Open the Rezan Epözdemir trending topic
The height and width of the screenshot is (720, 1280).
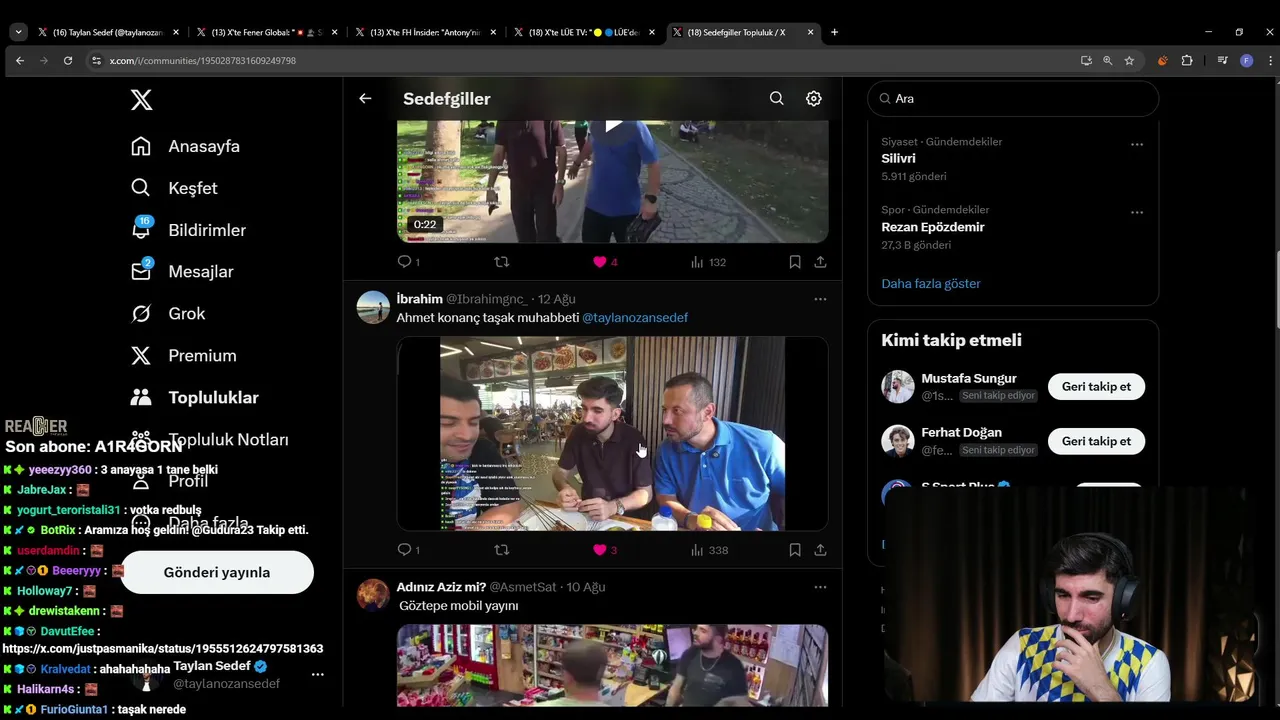935,227
